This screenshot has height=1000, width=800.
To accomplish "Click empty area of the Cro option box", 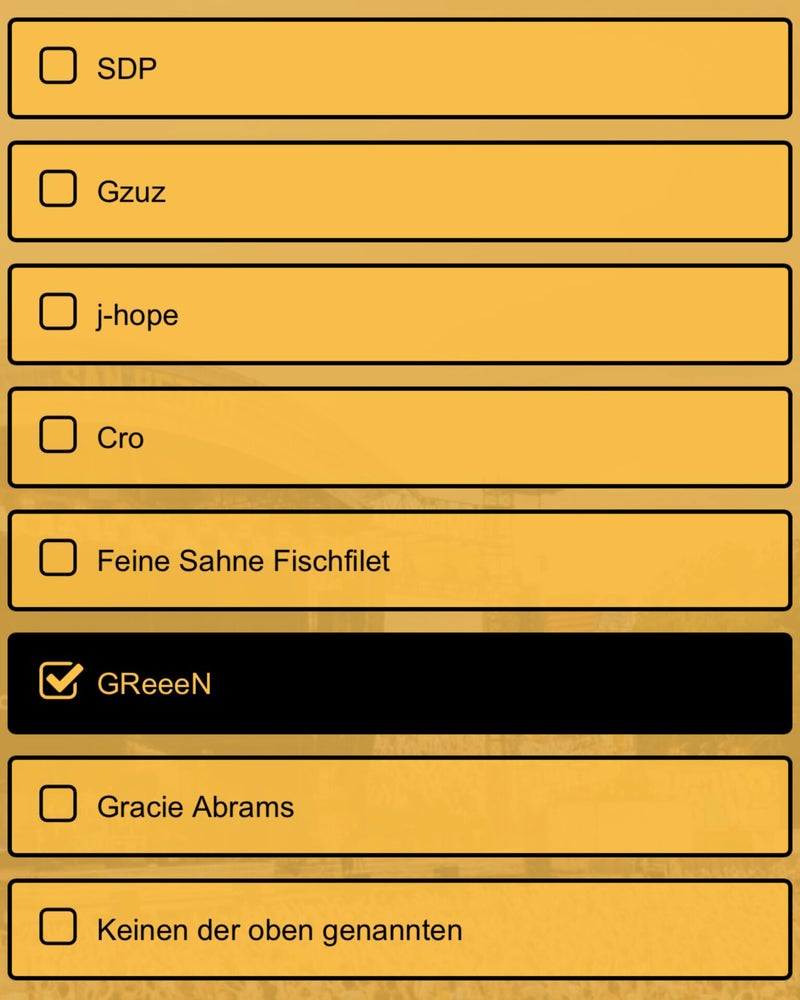I will click(500, 437).
